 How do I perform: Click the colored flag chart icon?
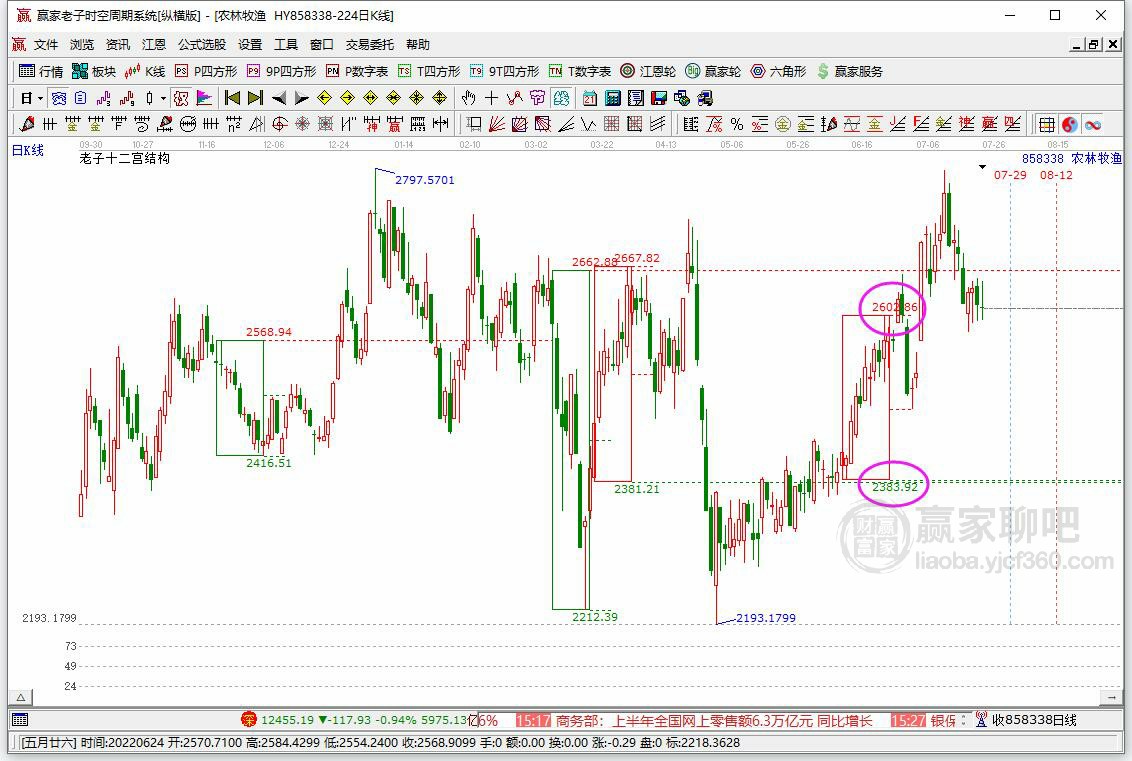pyautogui.click(x=204, y=98)
